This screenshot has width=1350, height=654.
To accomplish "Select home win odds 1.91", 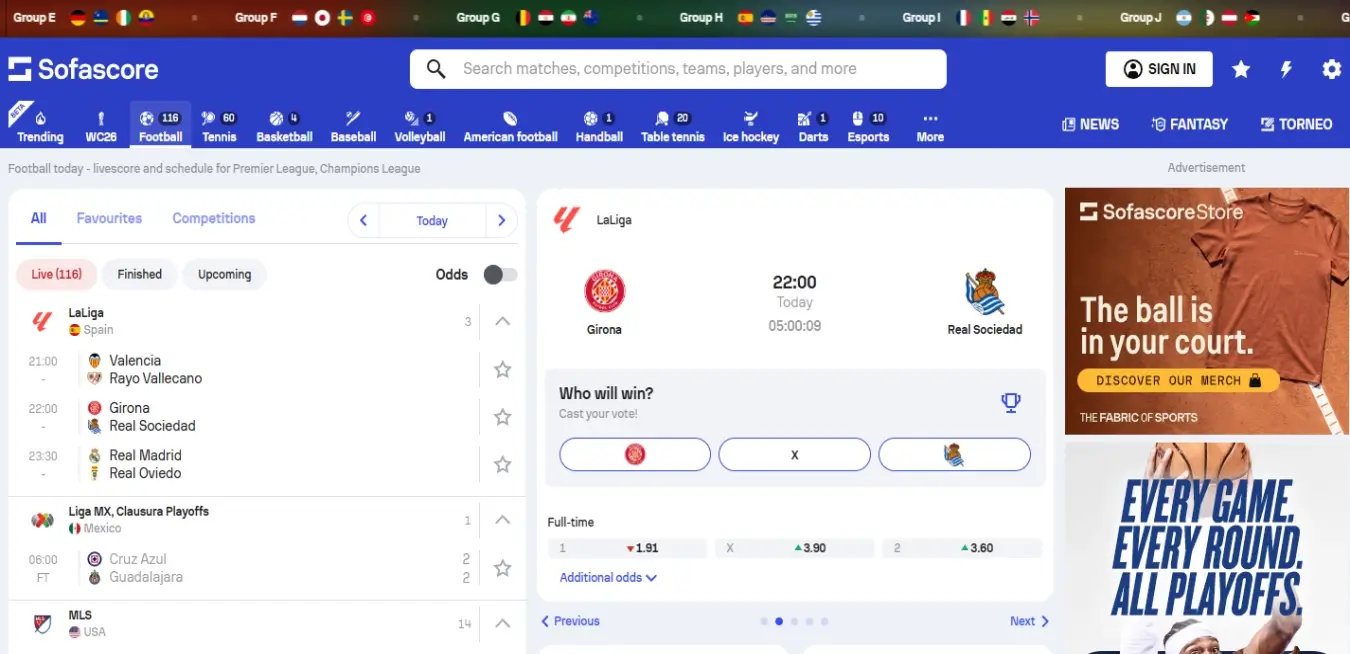I will pos(627,548).
